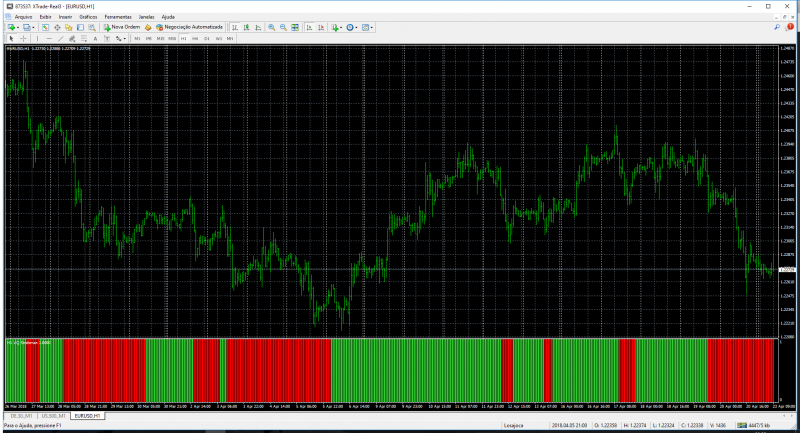Image resolution: width=800 pixels, height=433 pixels.
Task: Zoom out of the chart
Action: point(283,28)
